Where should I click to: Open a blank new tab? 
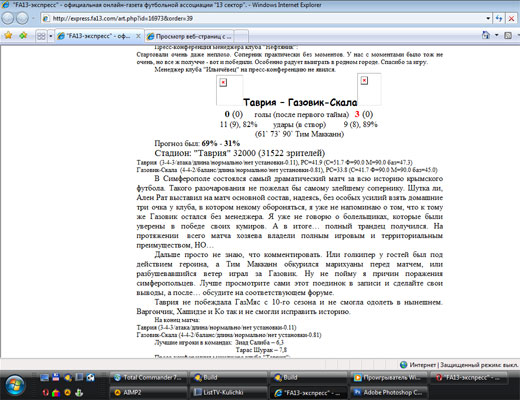click(x=242, y=36)
